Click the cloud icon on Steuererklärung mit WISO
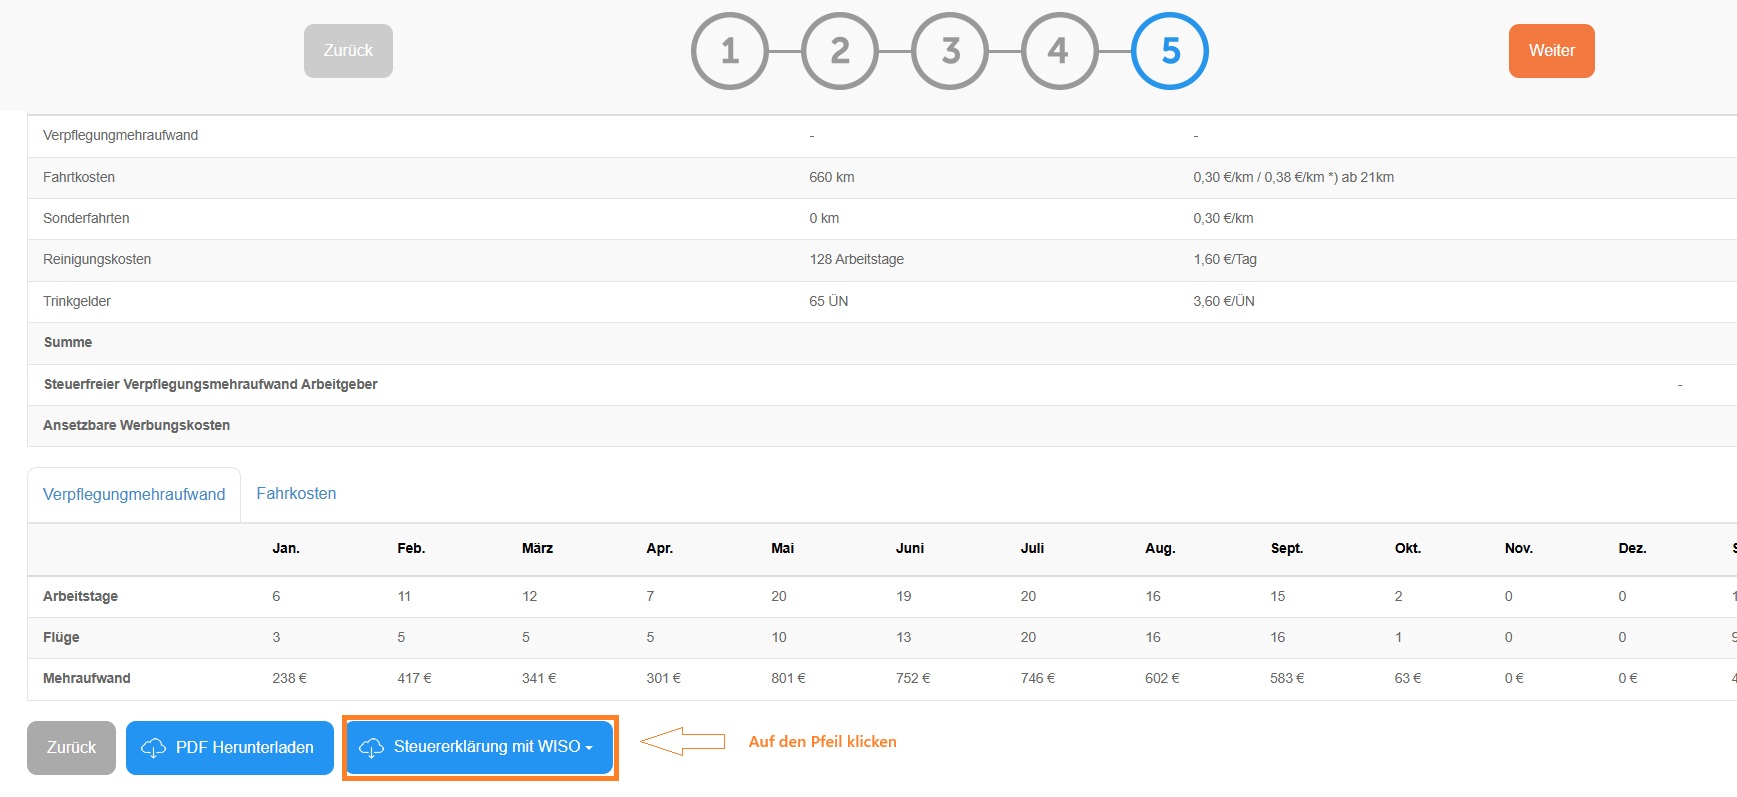This screenshot has width=1737, height=797. point(371,748)
